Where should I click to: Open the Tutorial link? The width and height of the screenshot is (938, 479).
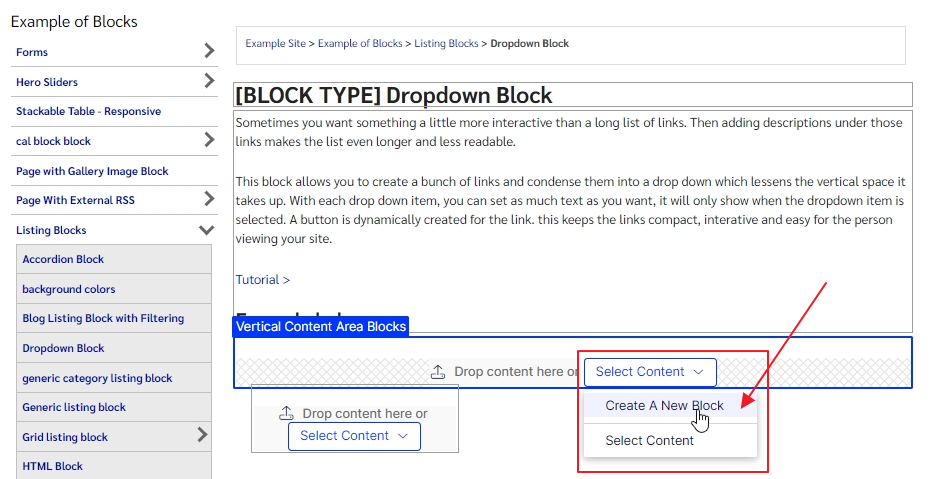click(x=263, y=280)
